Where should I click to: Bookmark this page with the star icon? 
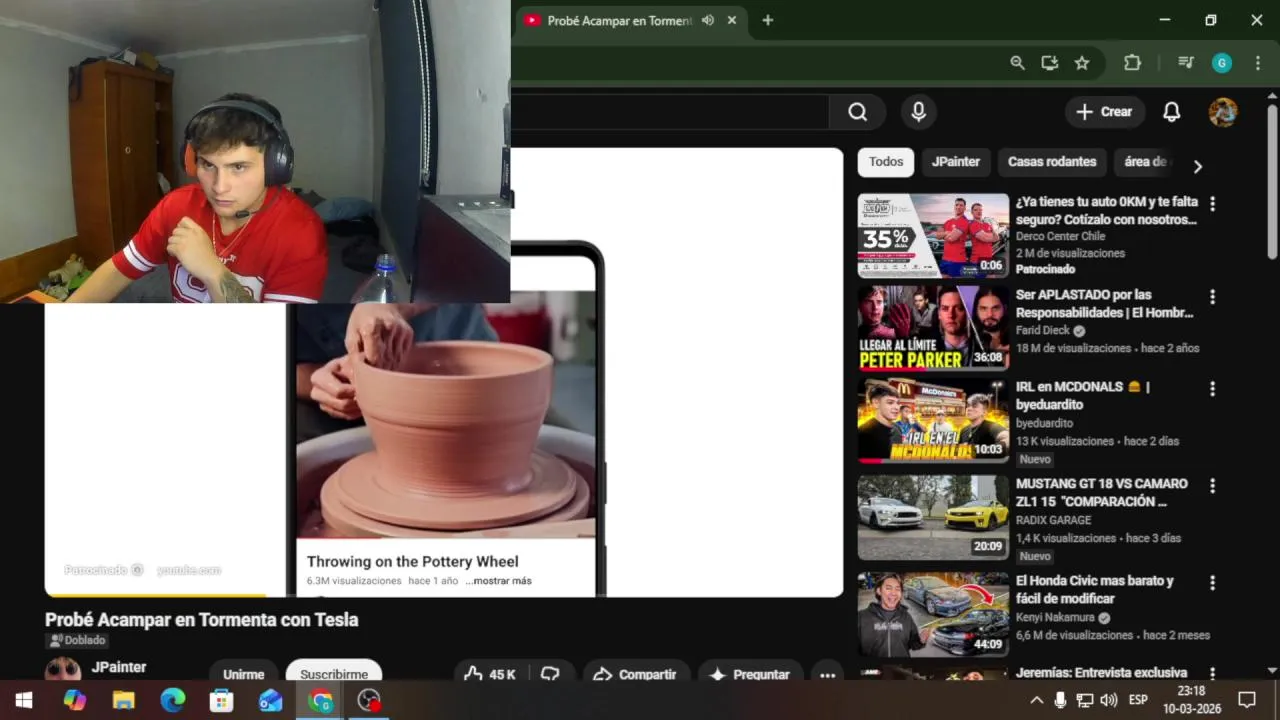pos(1082,63)
